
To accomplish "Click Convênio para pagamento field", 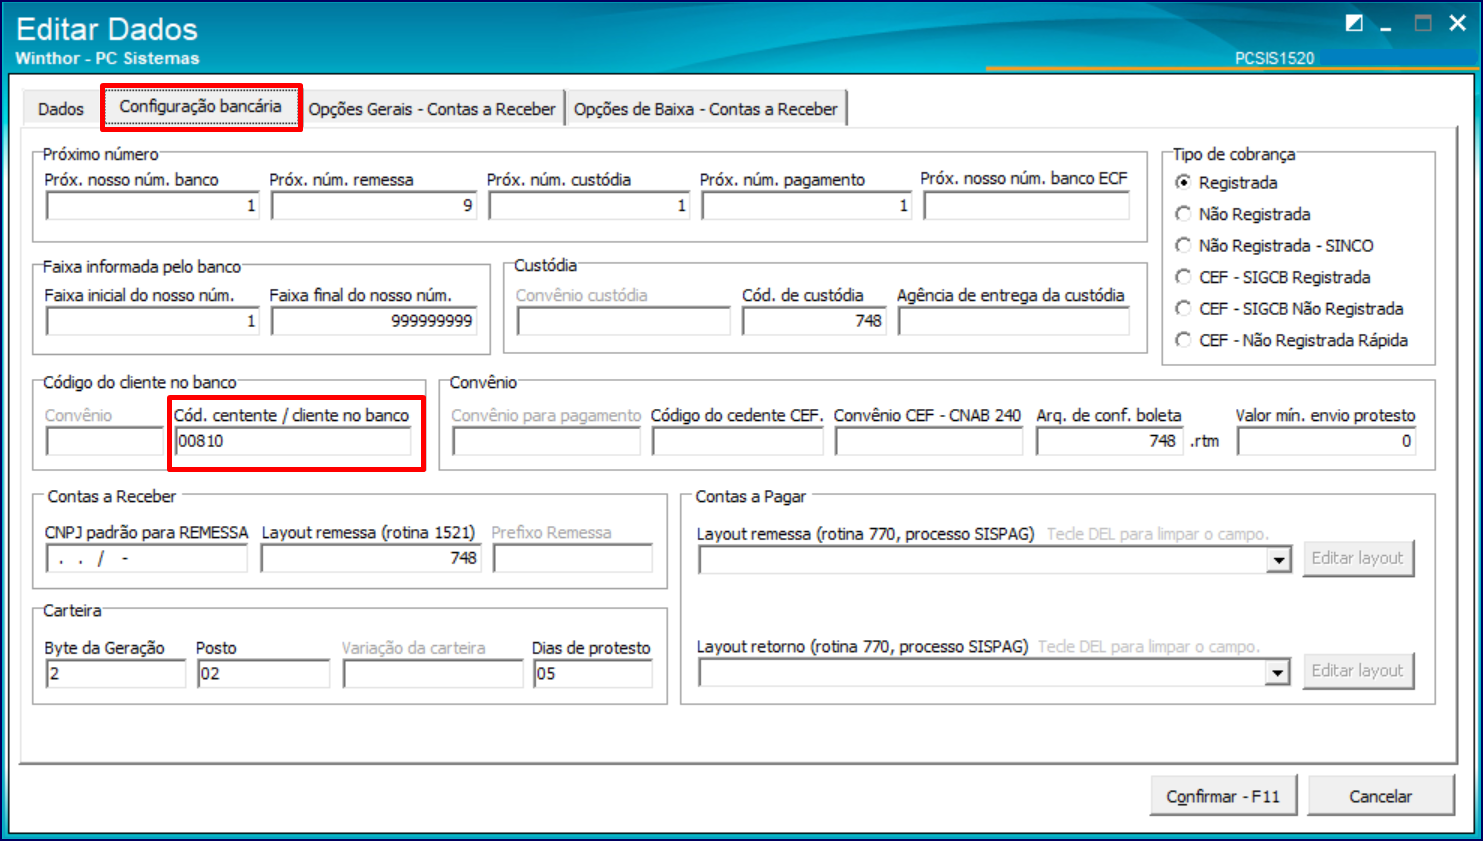I will pyautogui.click(x=546, y=441).
